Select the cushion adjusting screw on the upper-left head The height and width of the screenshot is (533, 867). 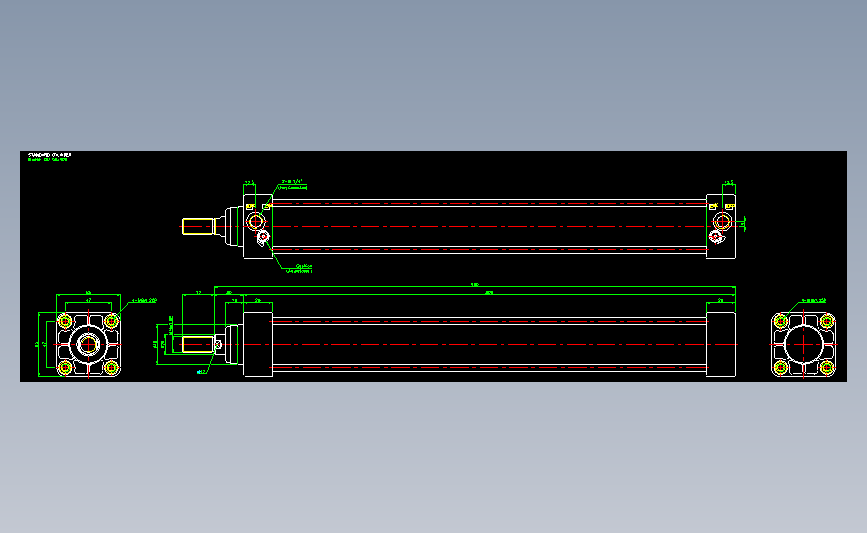pyautogui.click(x=263, y=238)
